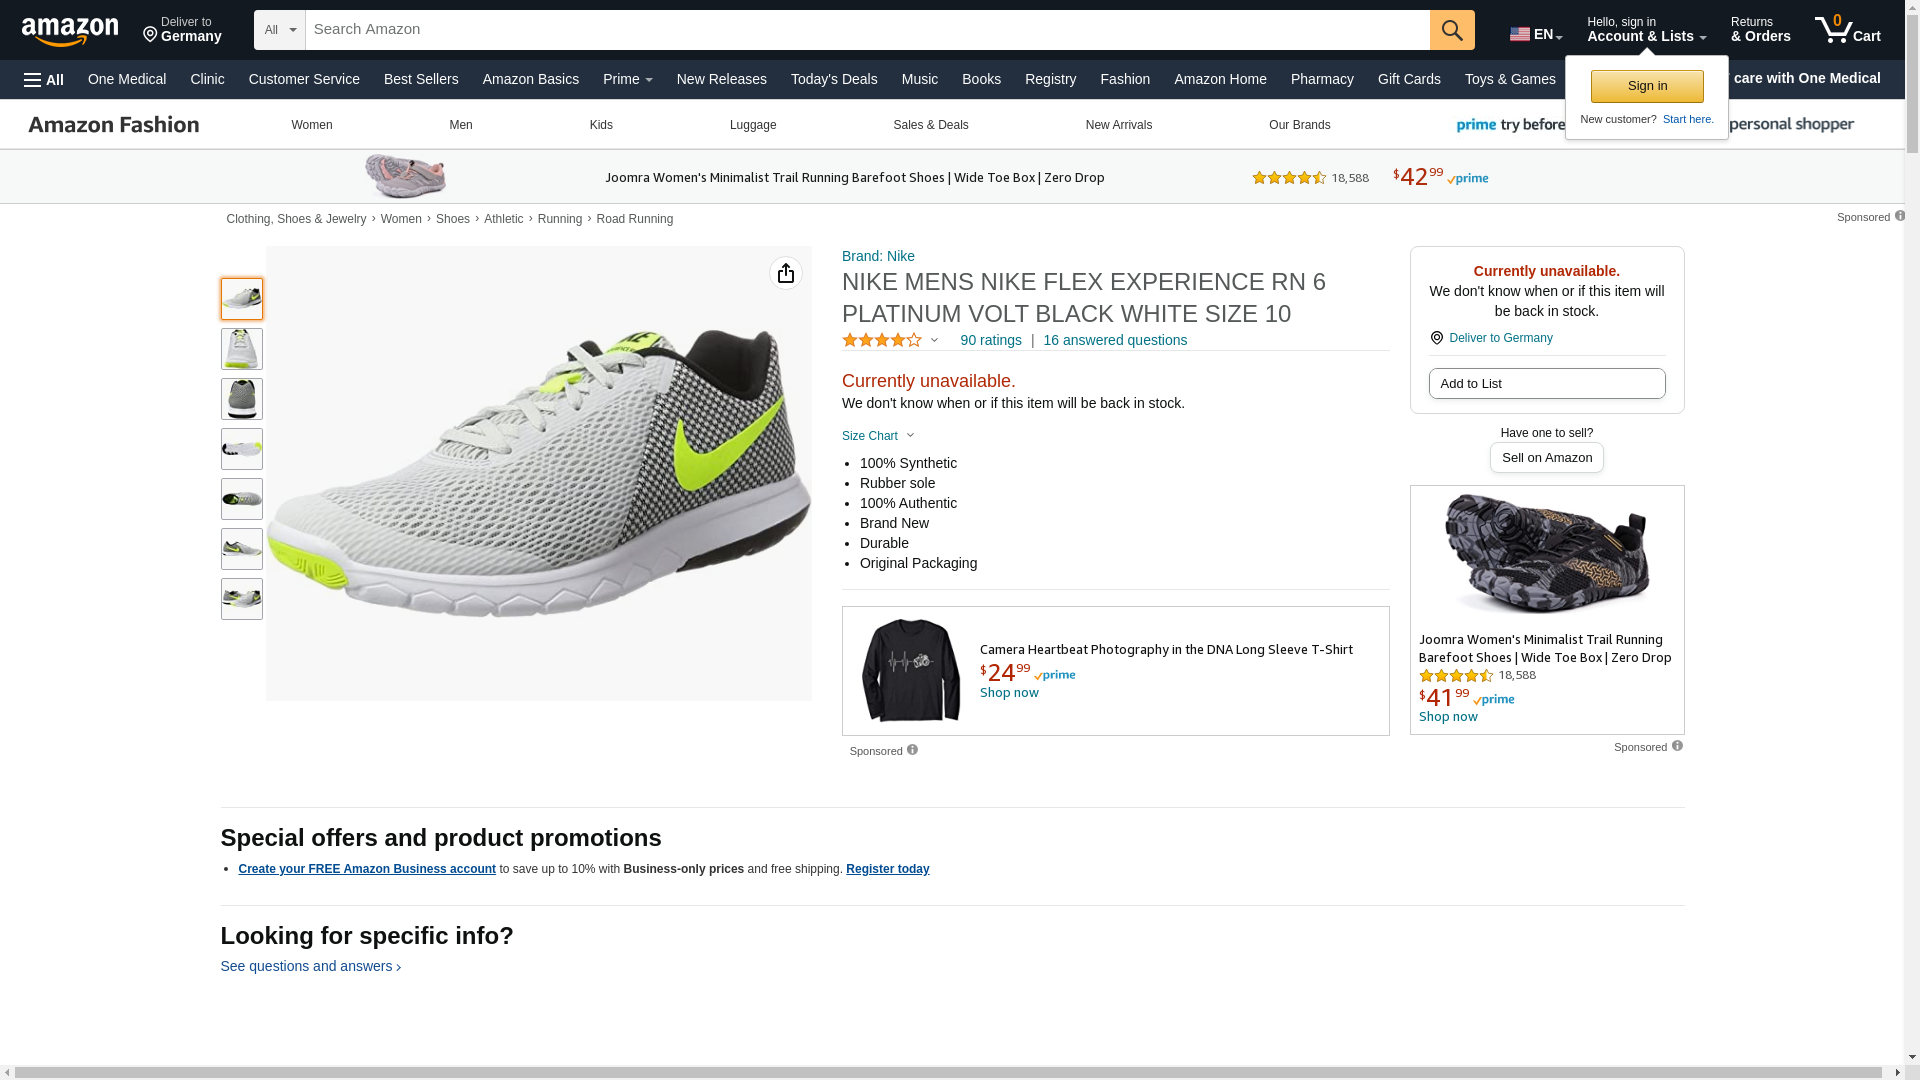Open the star ratings breakdown popover
The width and height of the screenshot is (1920, 1080).
tap(891, 341)
